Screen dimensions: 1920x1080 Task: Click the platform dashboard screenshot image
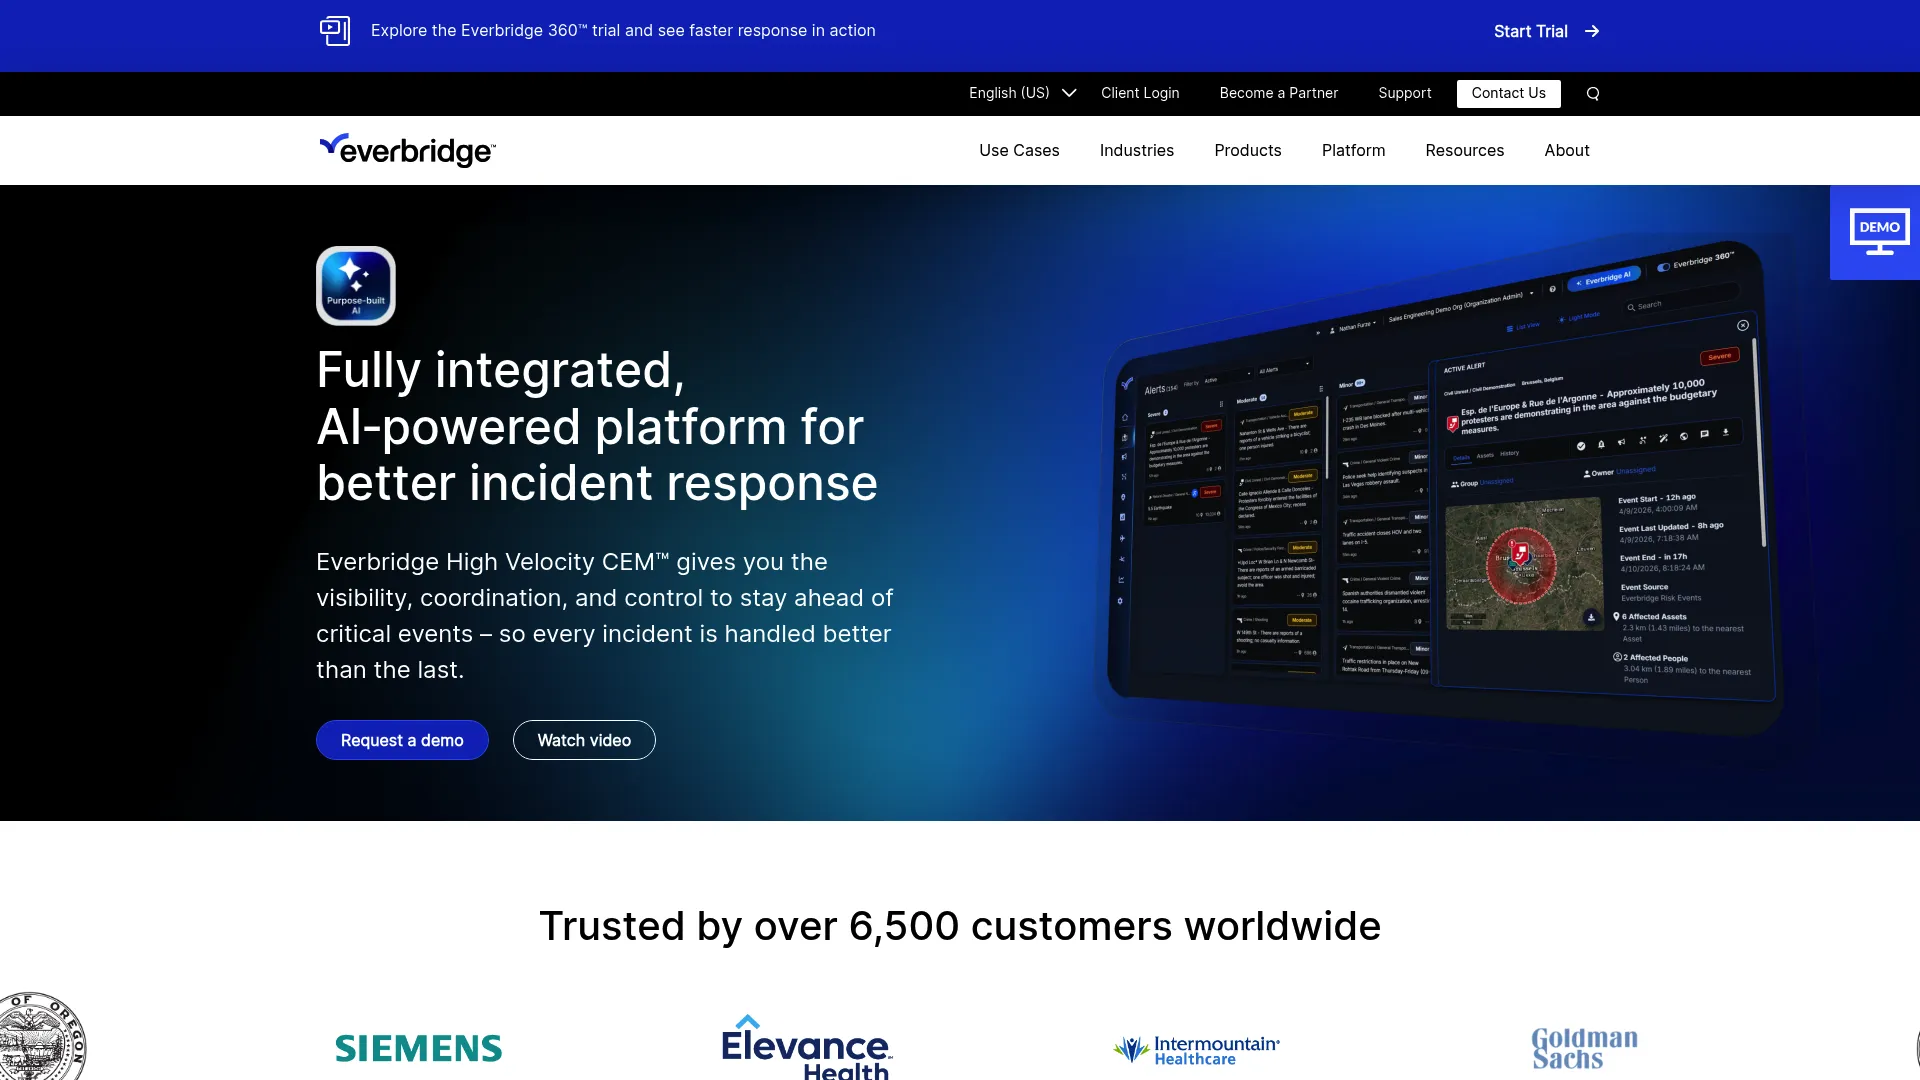click(x=1440, y=490)
